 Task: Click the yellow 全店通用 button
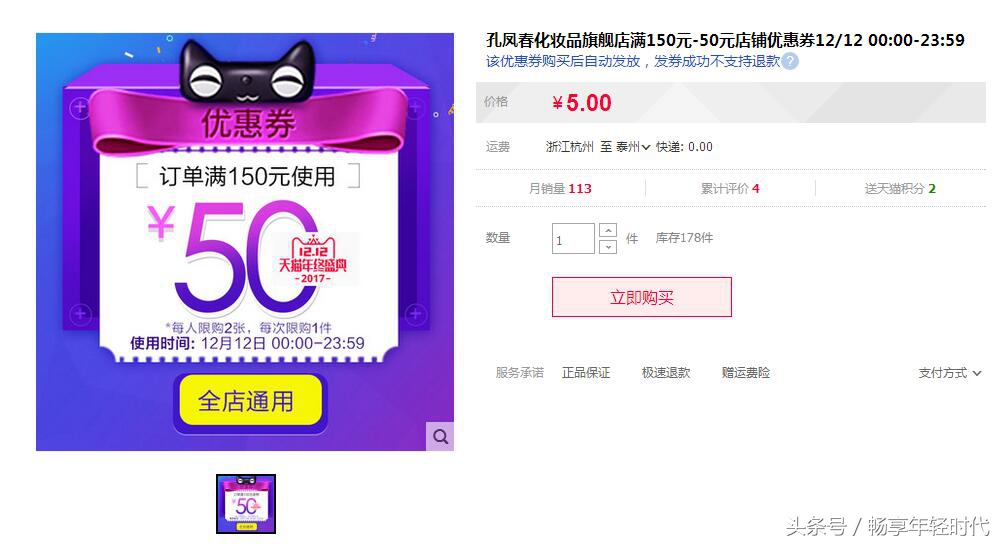(x=250, y=401)
